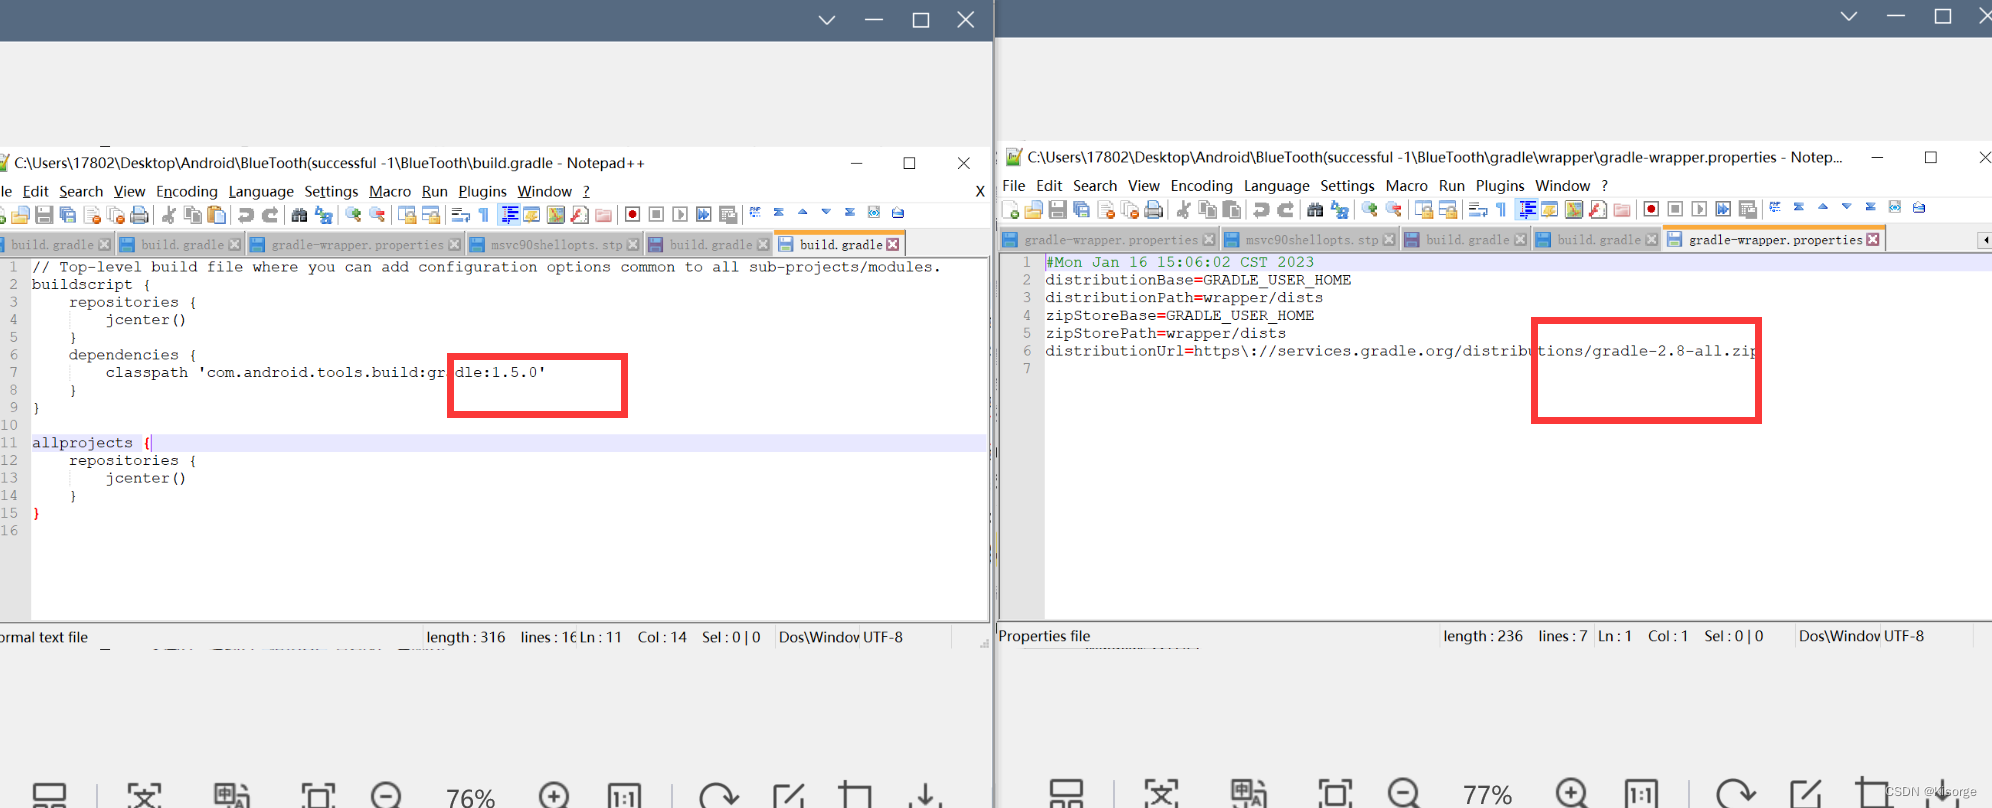This screenshot has height=808, width=1992.
Task: Open Language menu in right Notepad++ window
Action: 1276,186
